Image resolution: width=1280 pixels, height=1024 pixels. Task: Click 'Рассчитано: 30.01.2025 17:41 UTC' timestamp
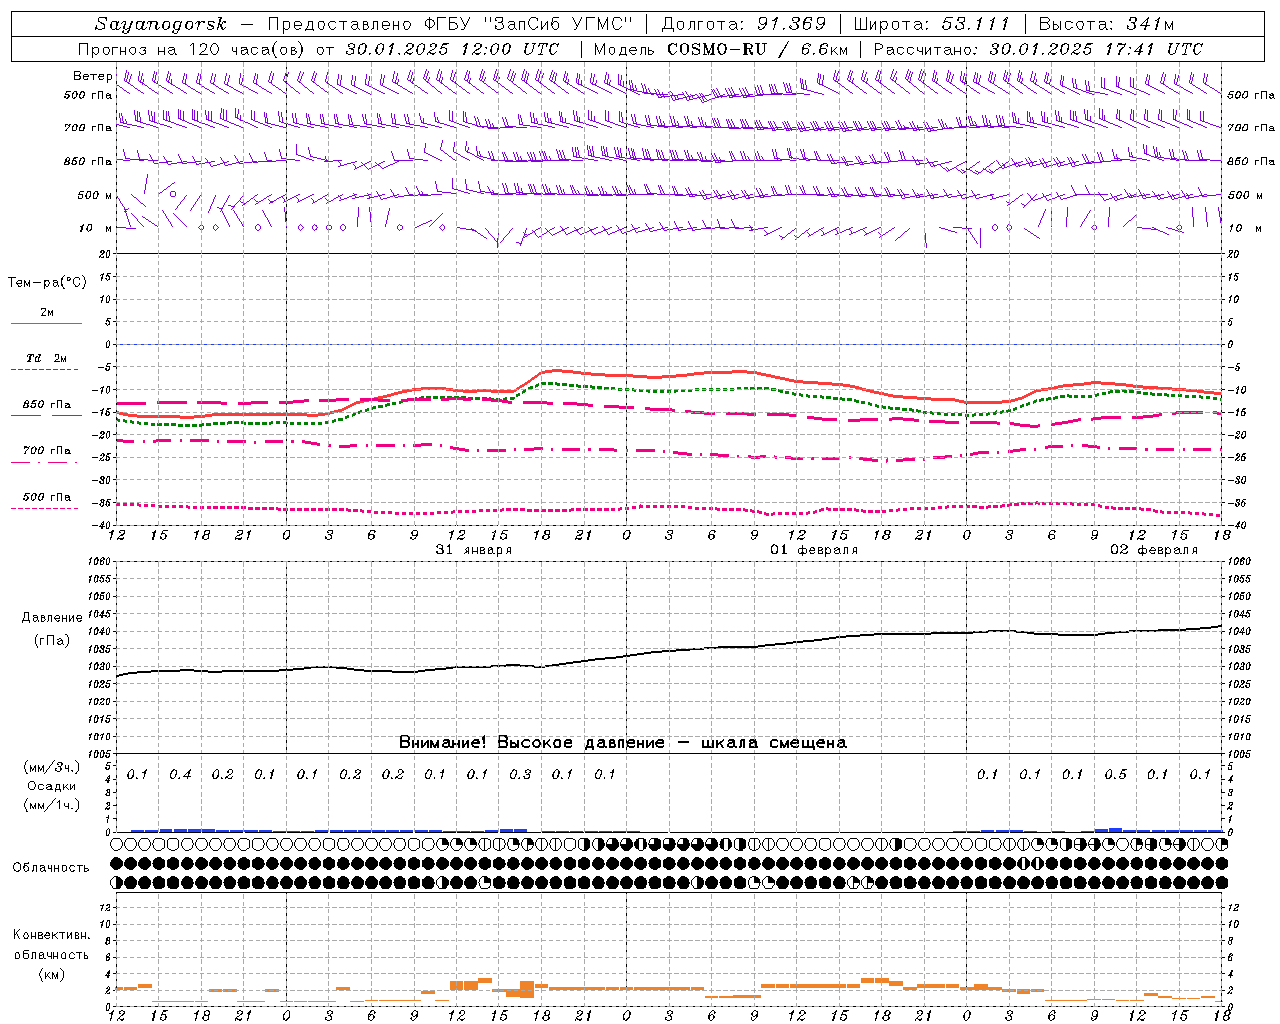[x=1038, y=49]
